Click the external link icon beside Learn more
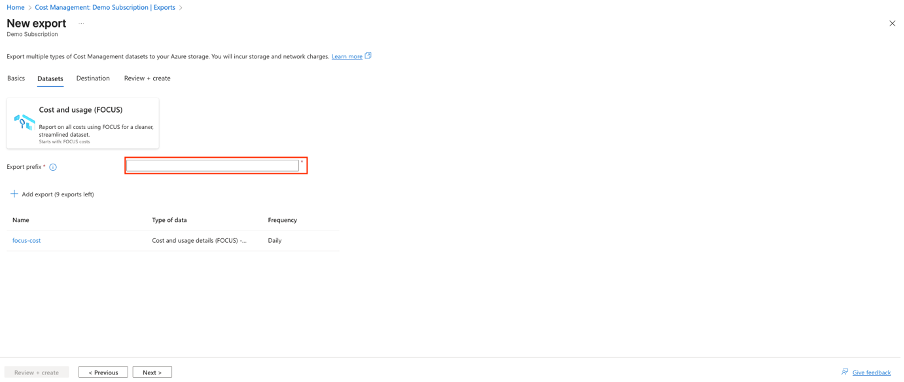The image size is (904, 382). [368, 56]
